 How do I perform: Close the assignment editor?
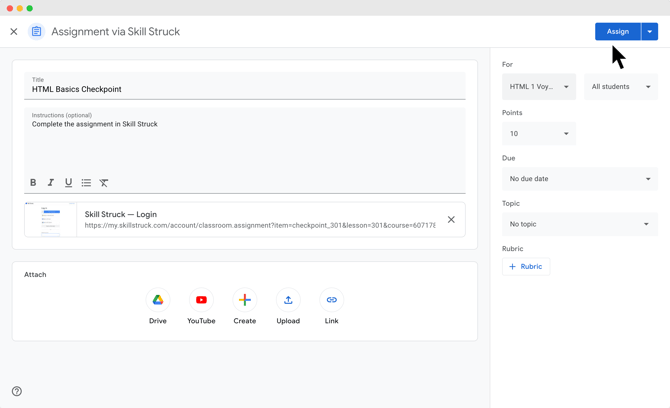pos(14,32)
